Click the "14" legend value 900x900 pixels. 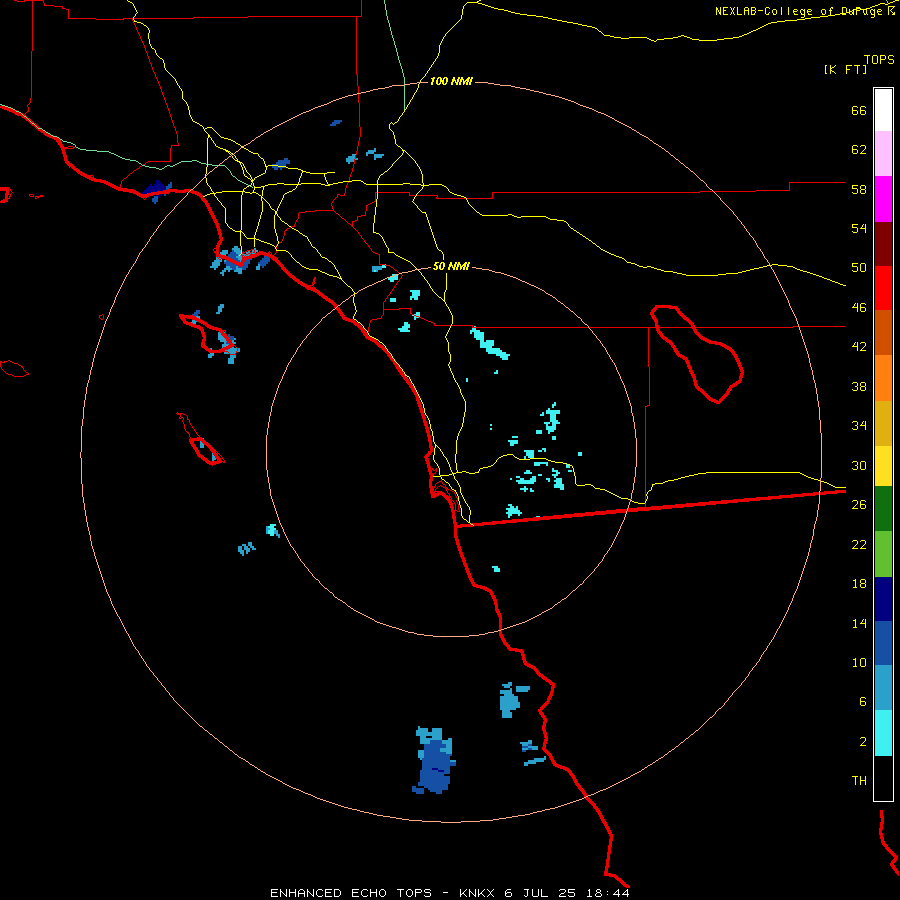(x=859, y=623)
